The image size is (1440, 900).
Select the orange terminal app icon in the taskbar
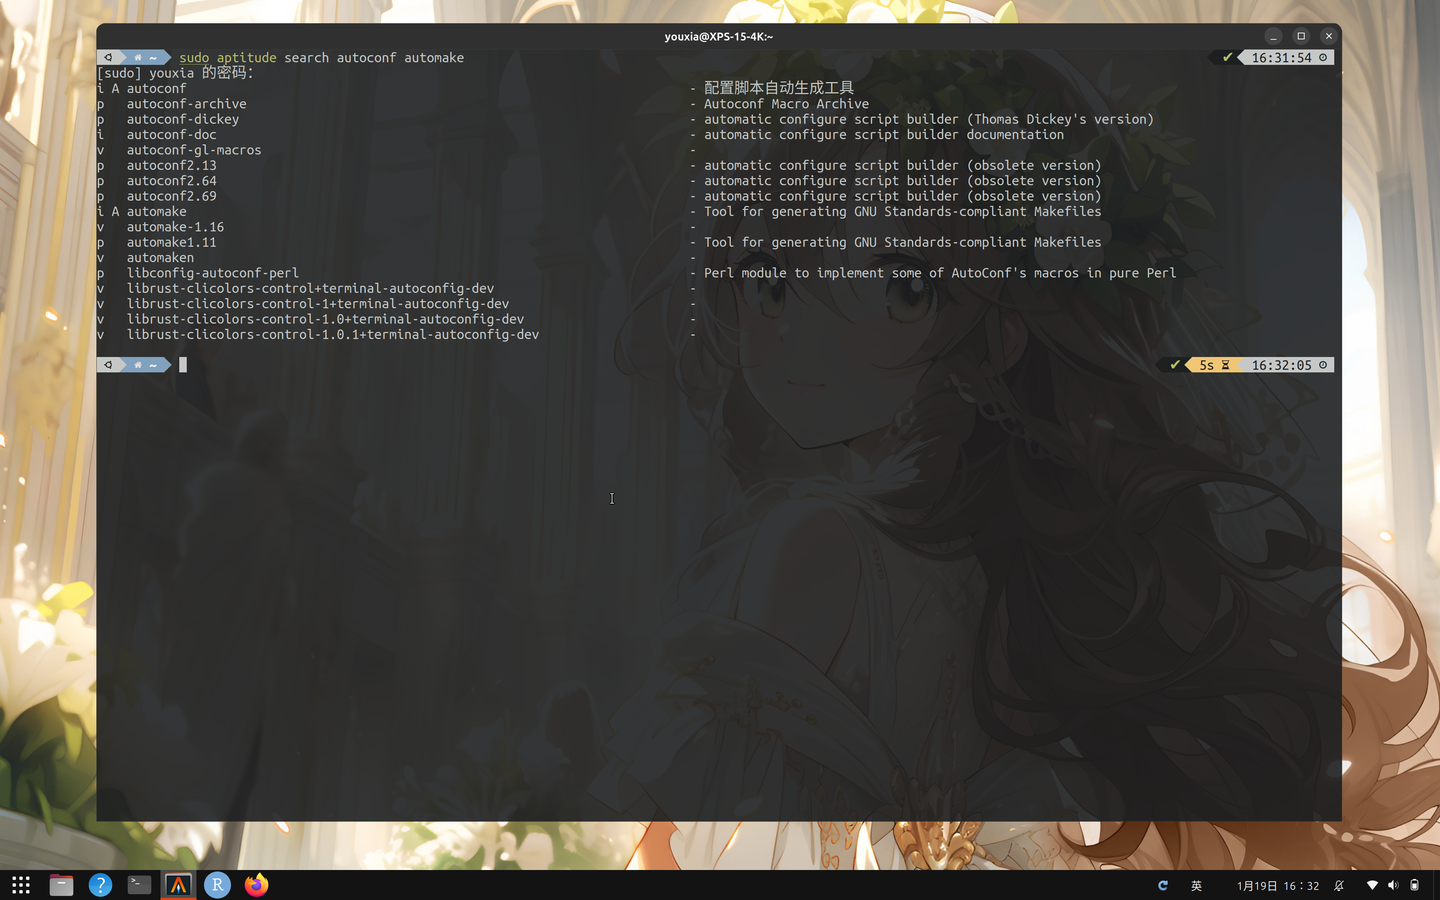178,885
